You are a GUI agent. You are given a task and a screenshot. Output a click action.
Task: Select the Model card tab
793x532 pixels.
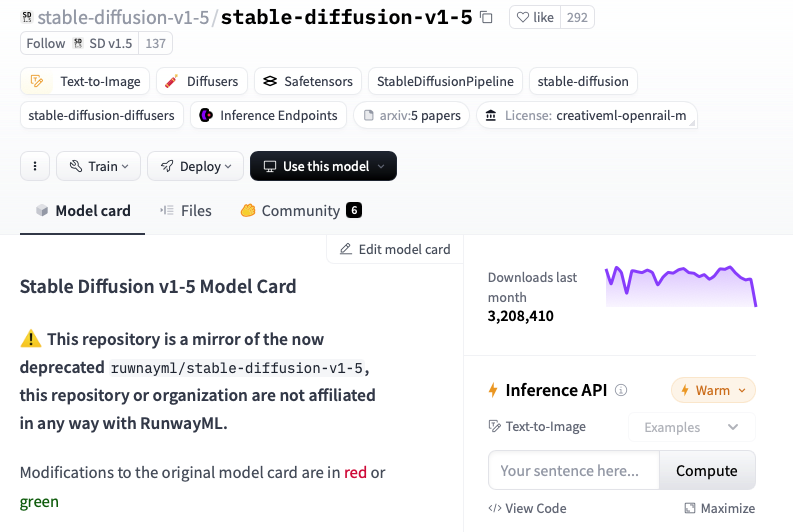coord(83,211)
